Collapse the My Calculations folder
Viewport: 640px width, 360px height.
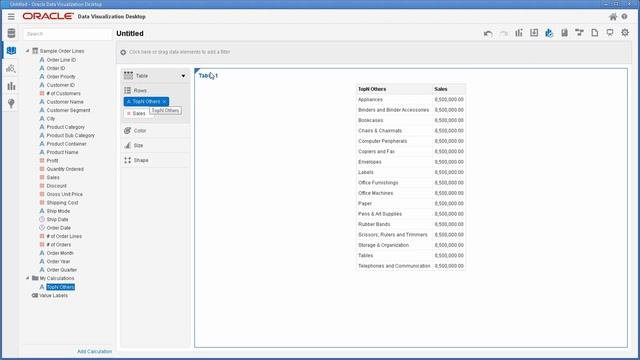click(27, 278)
